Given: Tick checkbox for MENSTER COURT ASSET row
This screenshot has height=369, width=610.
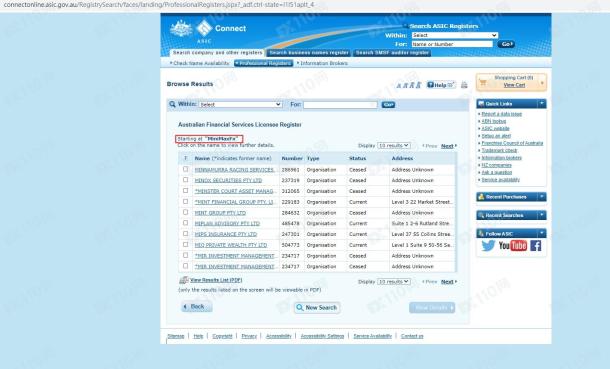Looking at the screenshot, I should pyautogui.click(x=186, y=191).
